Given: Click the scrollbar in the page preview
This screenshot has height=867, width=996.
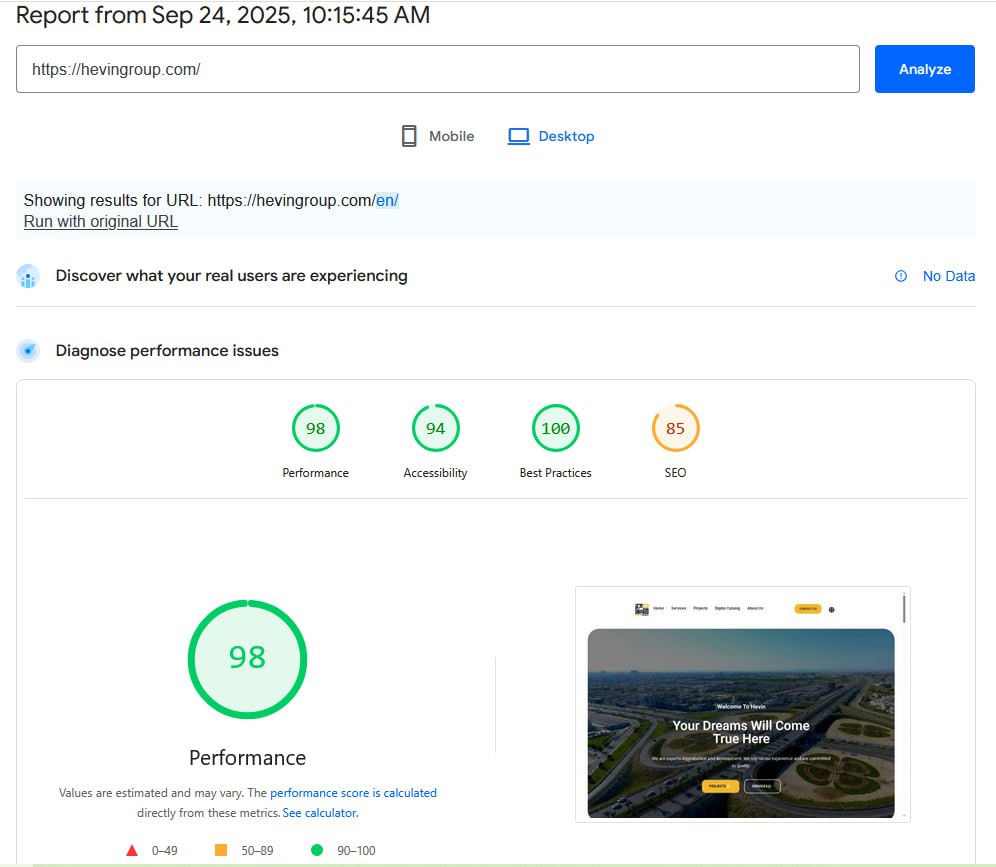Looking at the screenshot, I should 904,607.
